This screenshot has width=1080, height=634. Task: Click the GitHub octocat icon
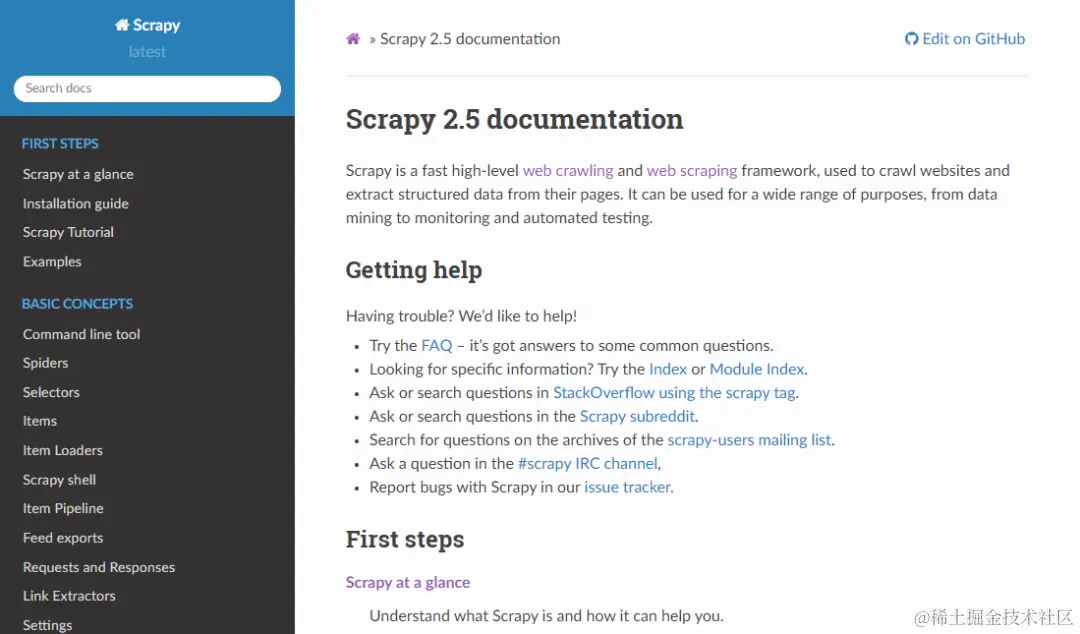tap(911, 39)
